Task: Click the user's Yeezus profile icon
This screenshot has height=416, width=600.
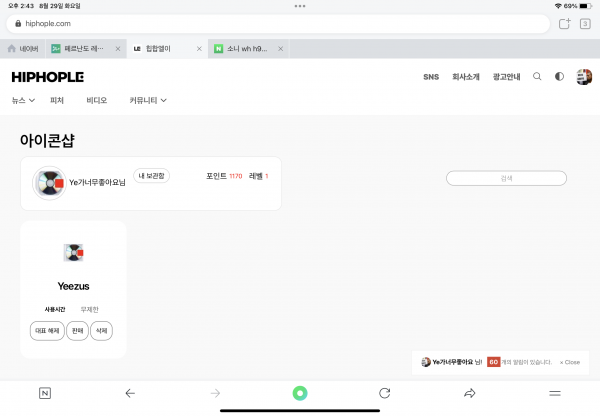Action: pyautogui.click(x=49, y=183)
